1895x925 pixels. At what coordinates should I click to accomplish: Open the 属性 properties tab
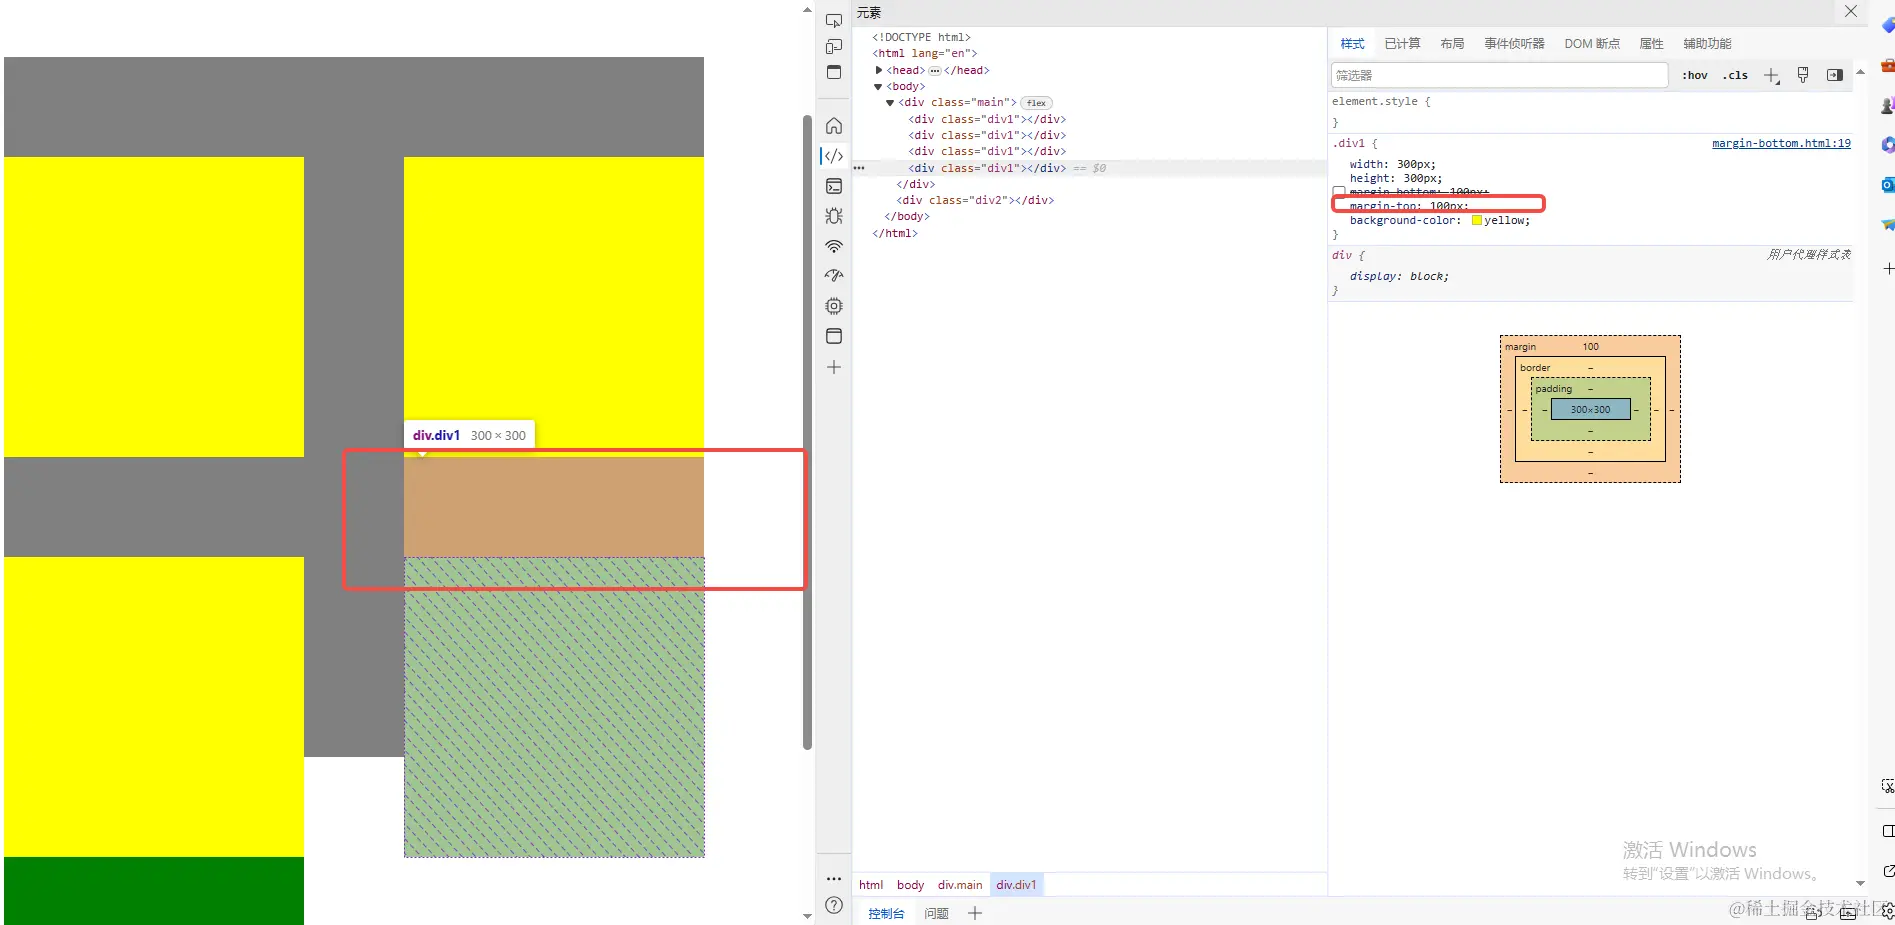point(1651,44)
